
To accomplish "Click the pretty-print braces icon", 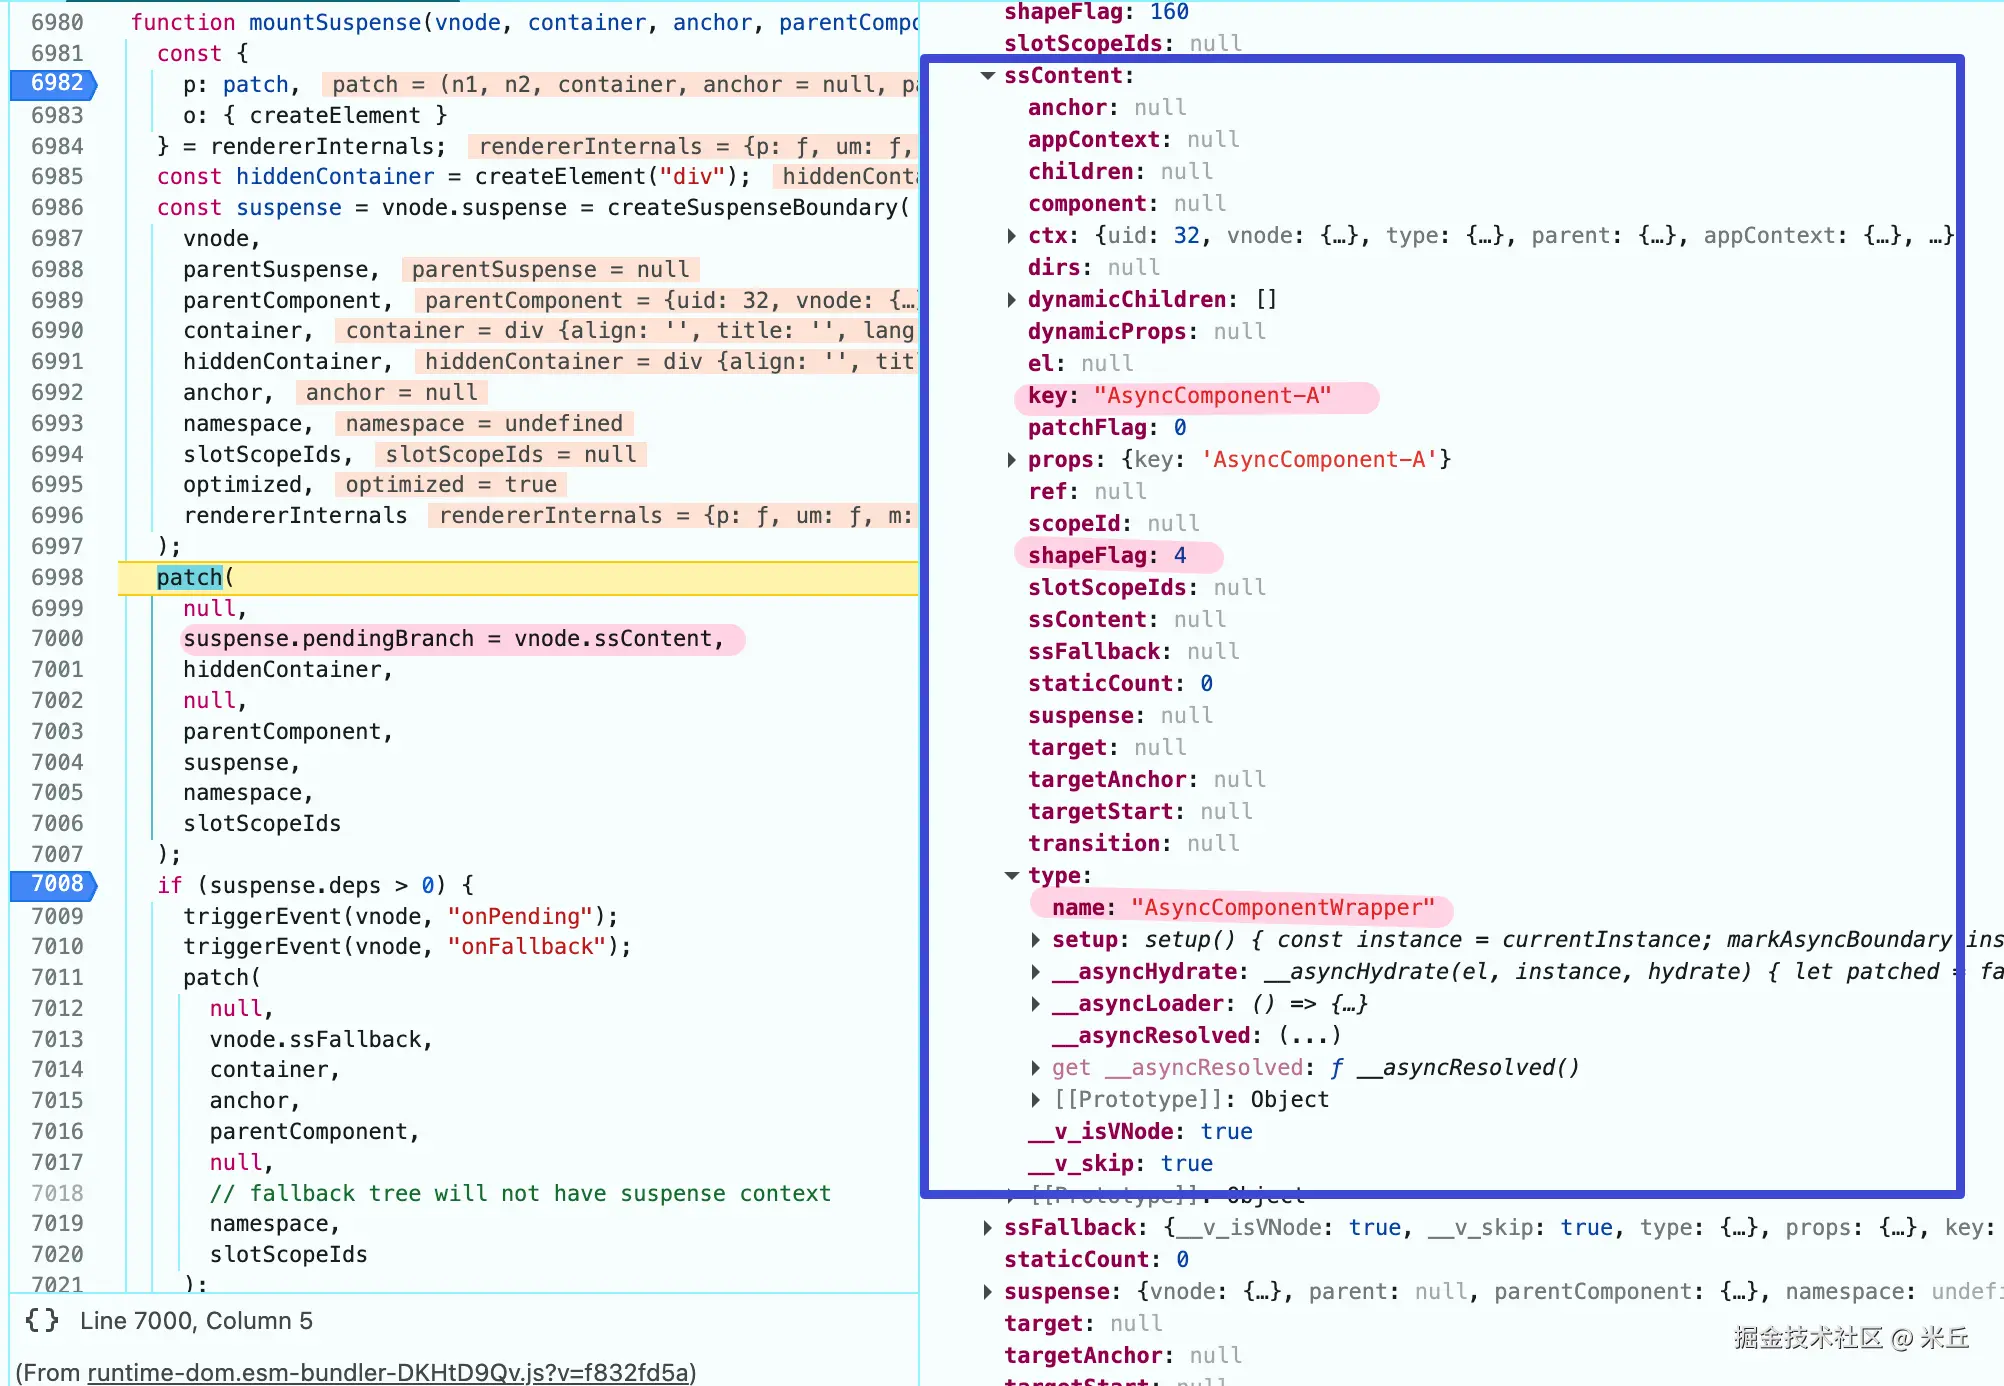I will click(x=42, y=1321).
